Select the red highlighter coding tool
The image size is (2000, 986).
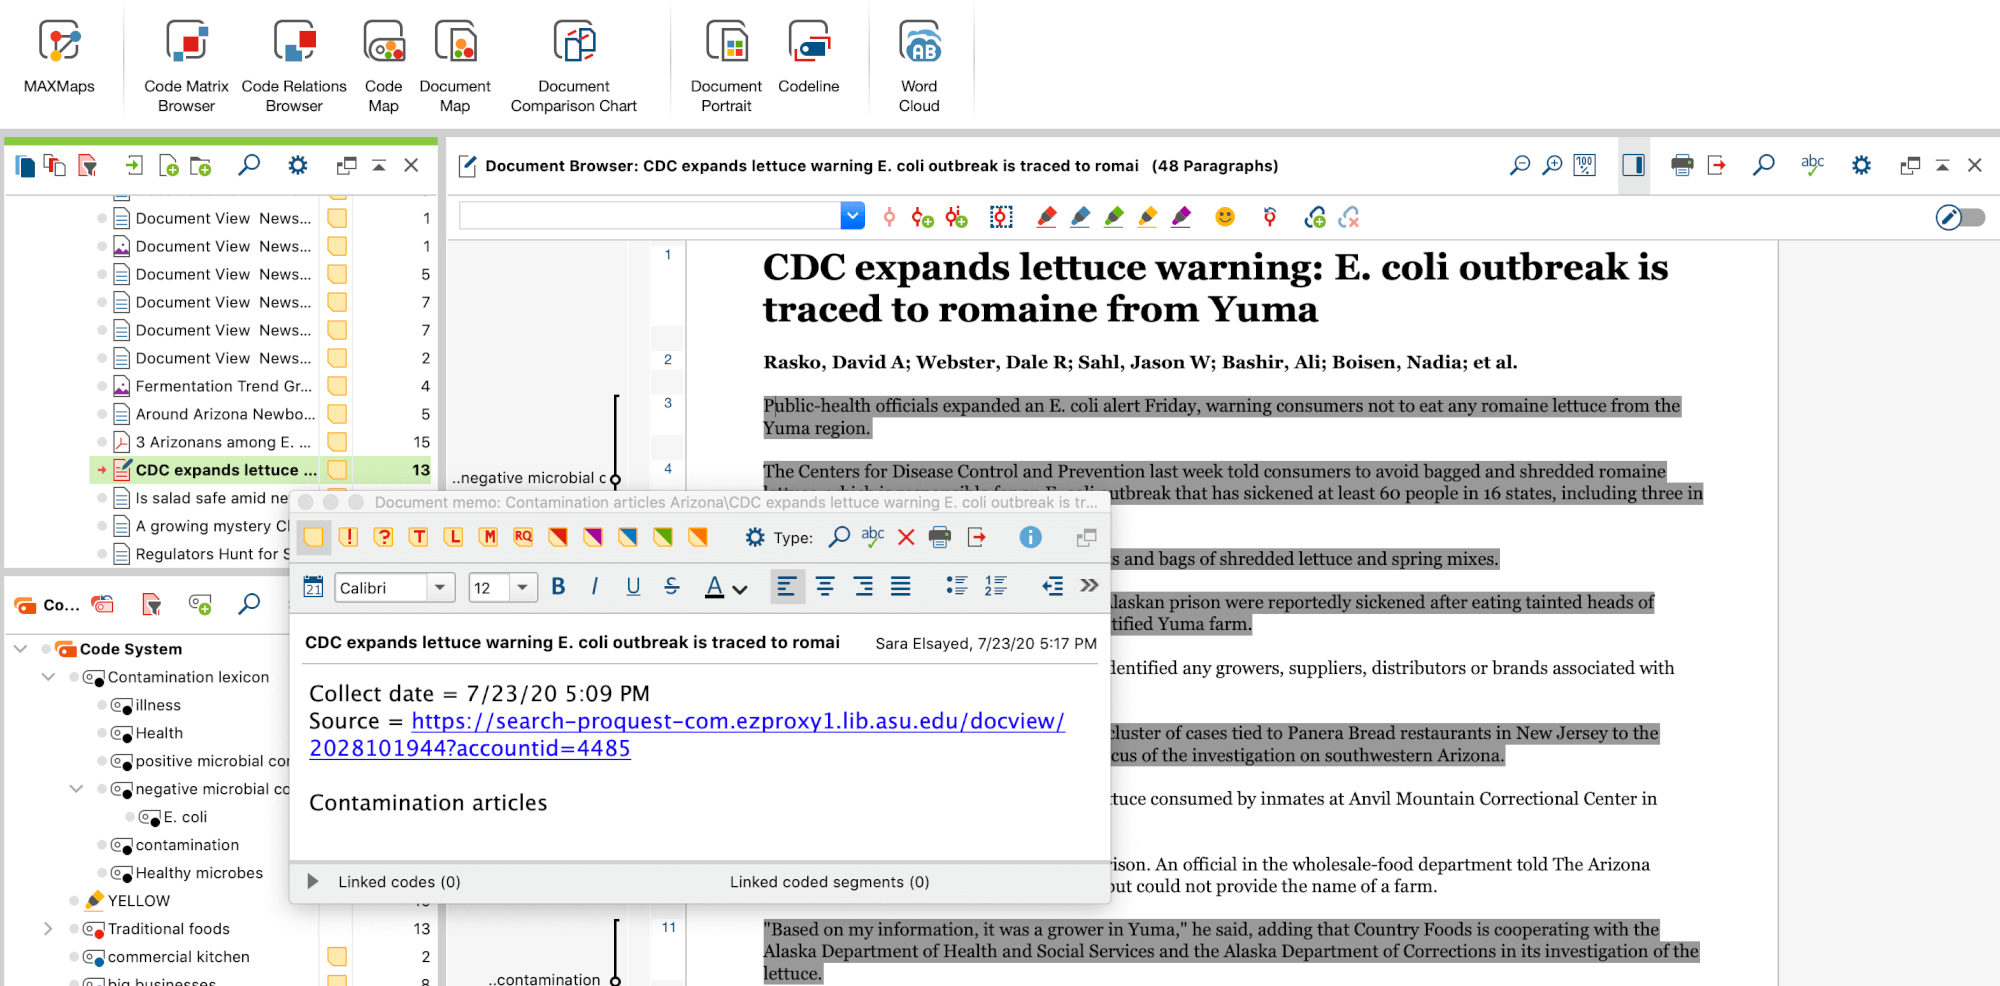click(1046, 217)
